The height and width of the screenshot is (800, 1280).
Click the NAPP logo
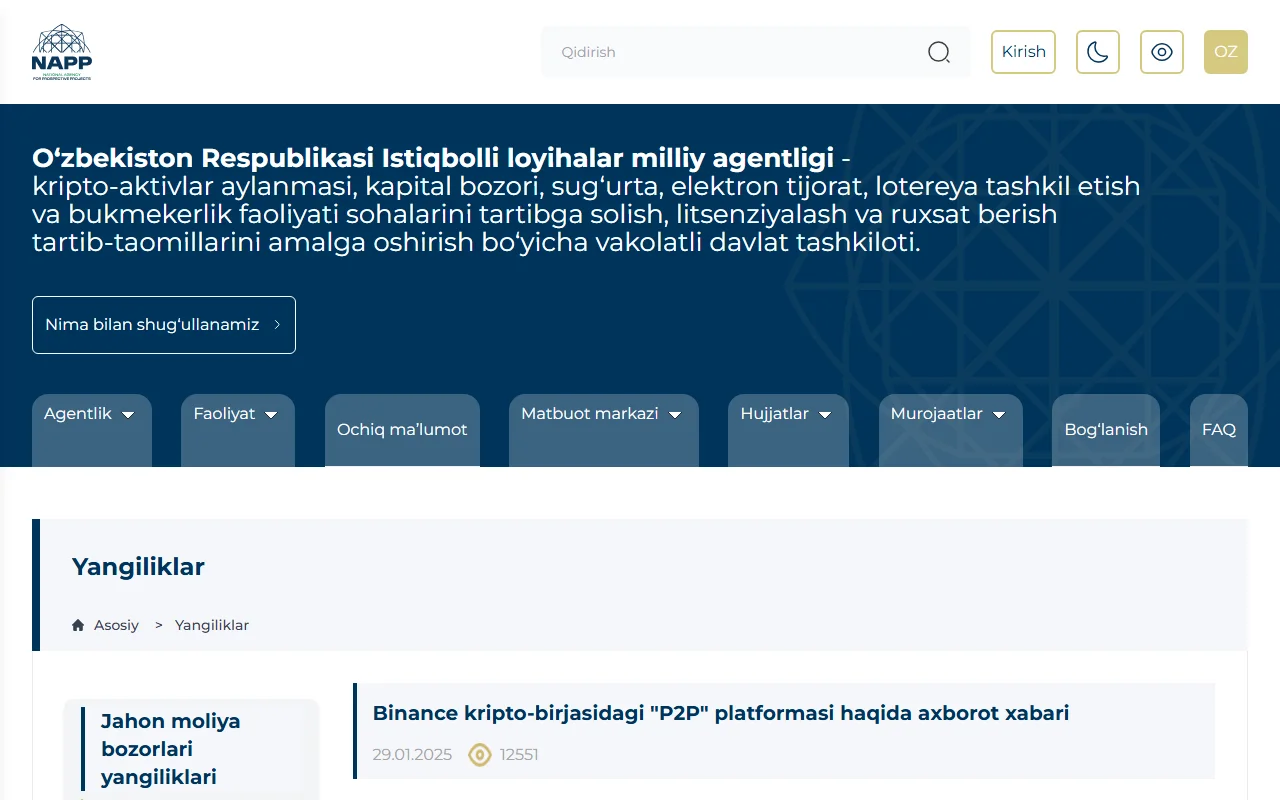(x=62, y=52)
